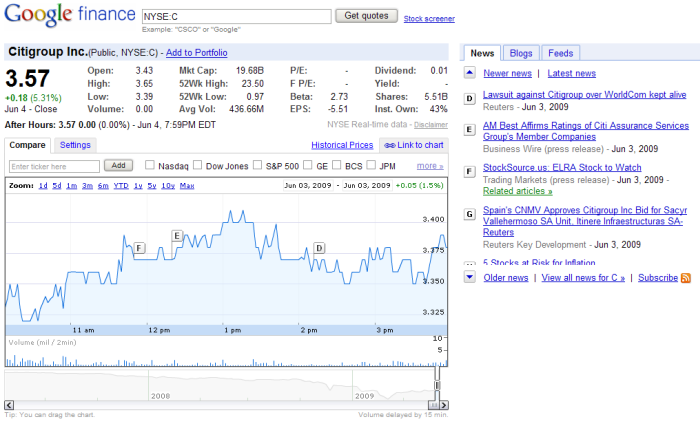Open the chart Settings tab
The image size is (700, 423).
click(x=75, y=145)
